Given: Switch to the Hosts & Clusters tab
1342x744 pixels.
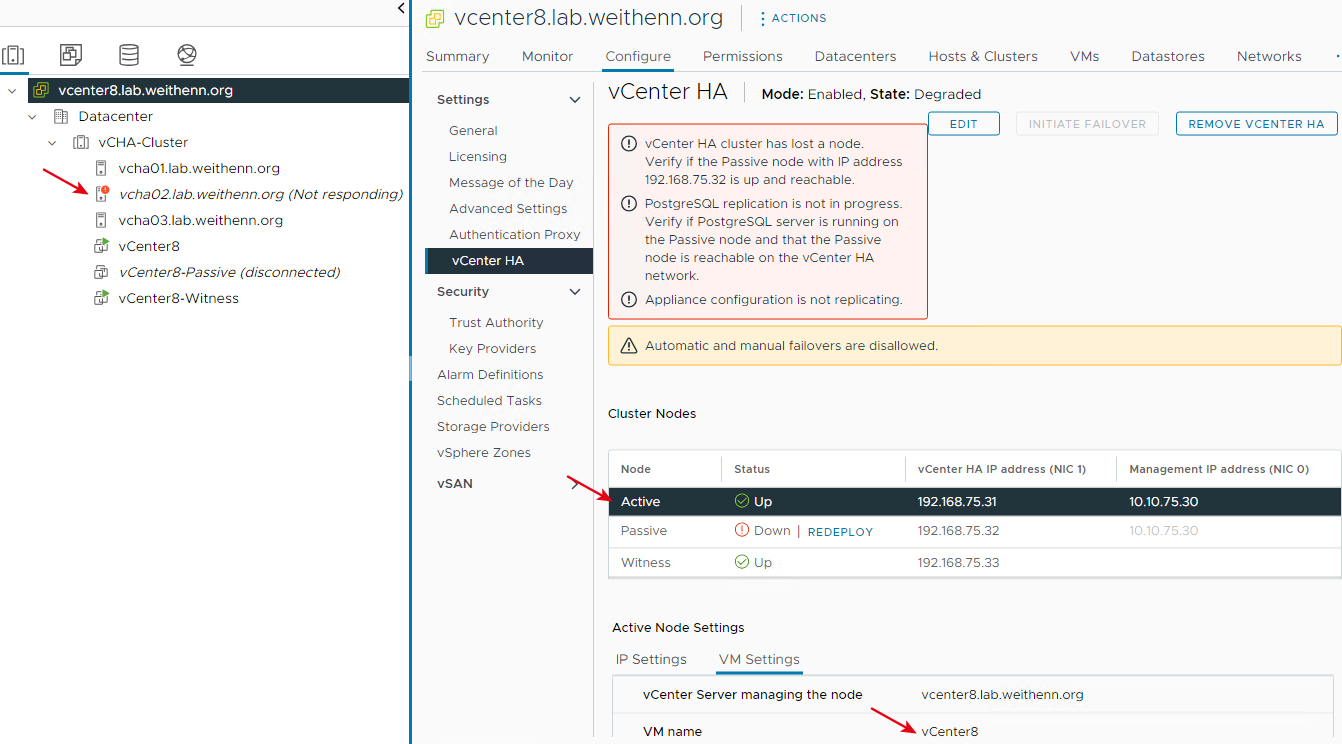Looking at the screenshot, I should point(983,56).
